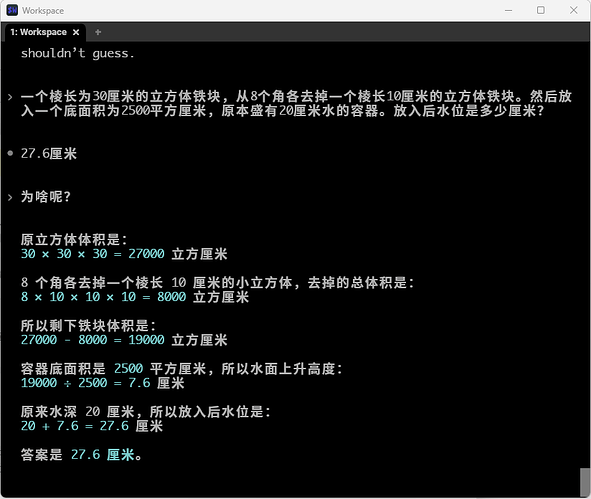Close the "1: Workspace" tab
Viewport: 591px width, 499px height.
point(76,32)
